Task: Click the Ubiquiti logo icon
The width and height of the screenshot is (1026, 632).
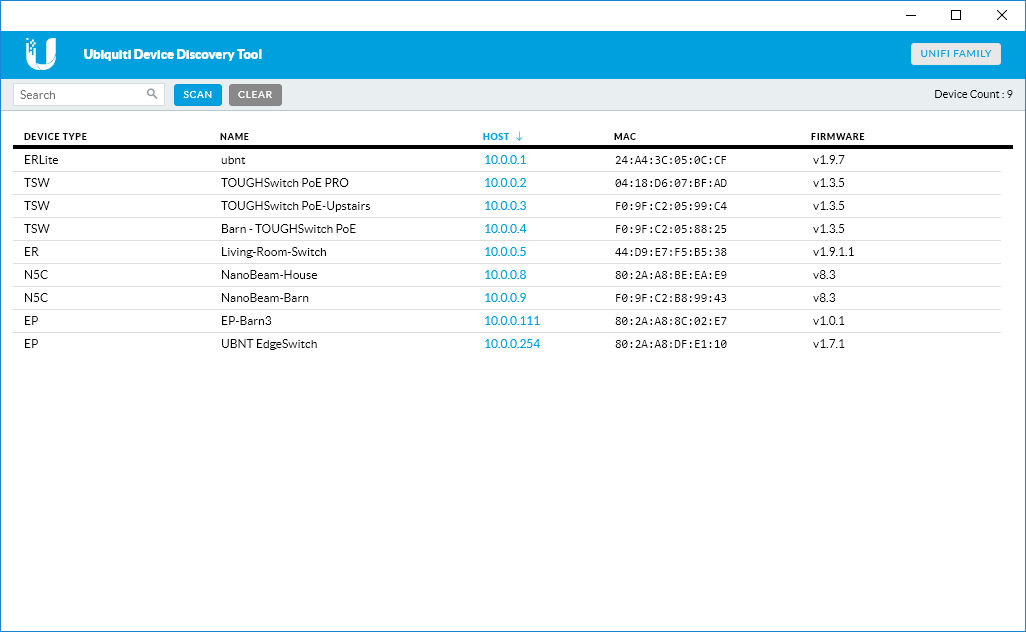Action: 41,54
